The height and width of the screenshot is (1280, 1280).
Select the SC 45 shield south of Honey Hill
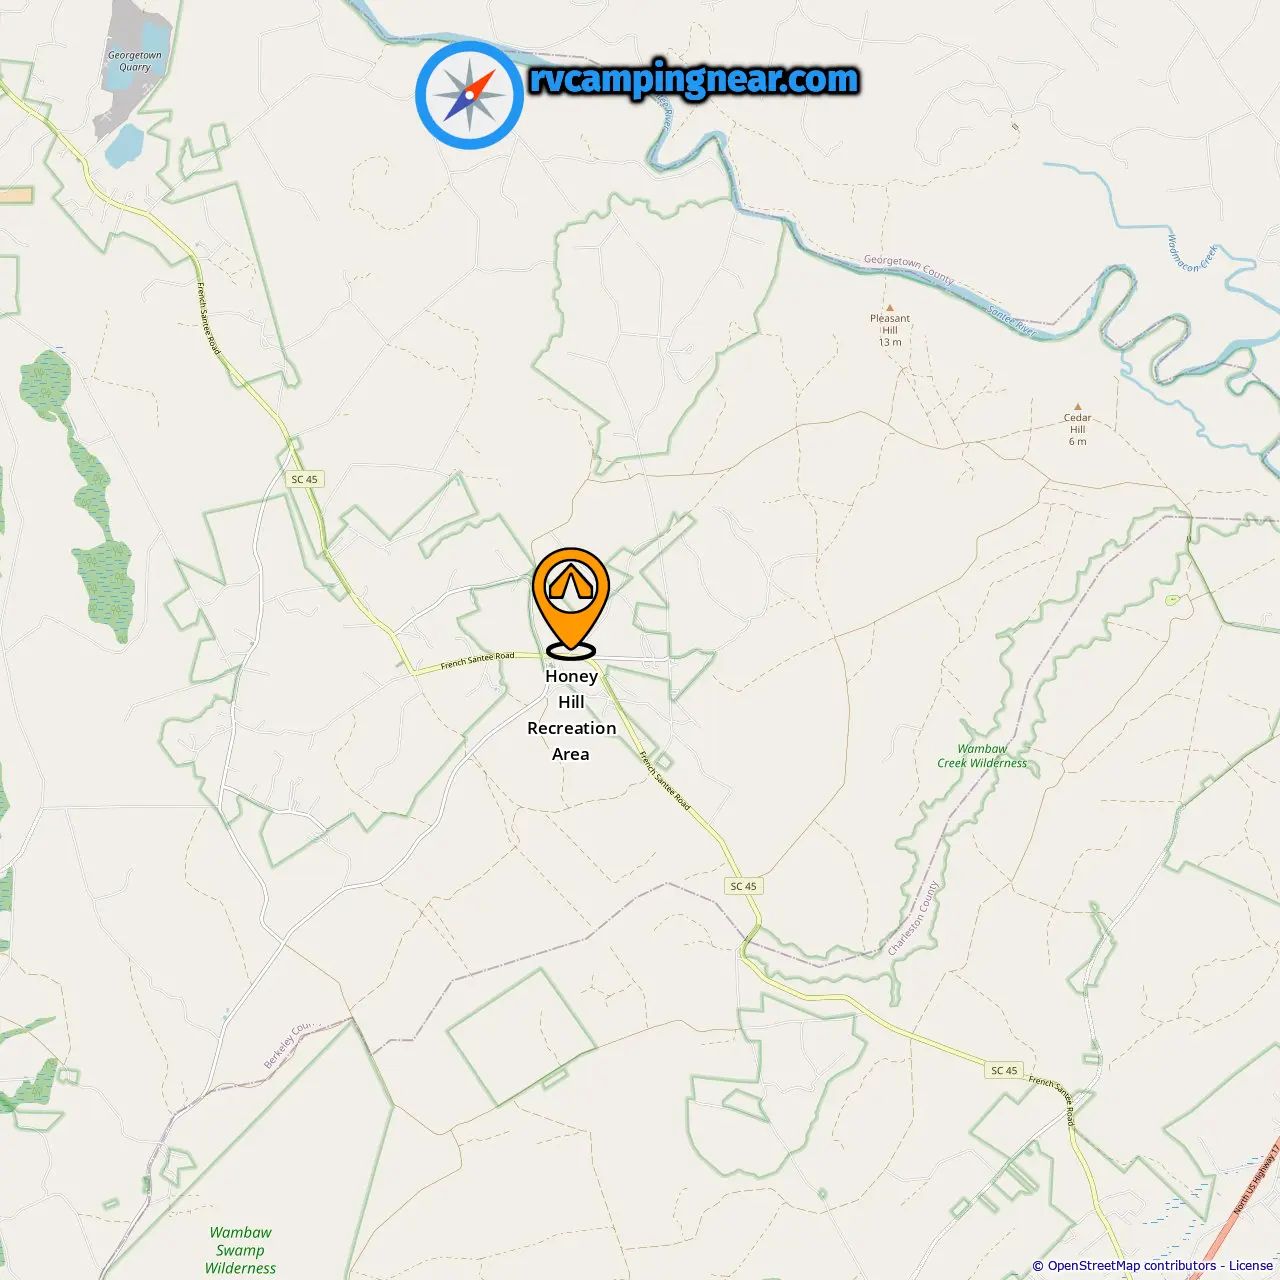coord(743,886)
